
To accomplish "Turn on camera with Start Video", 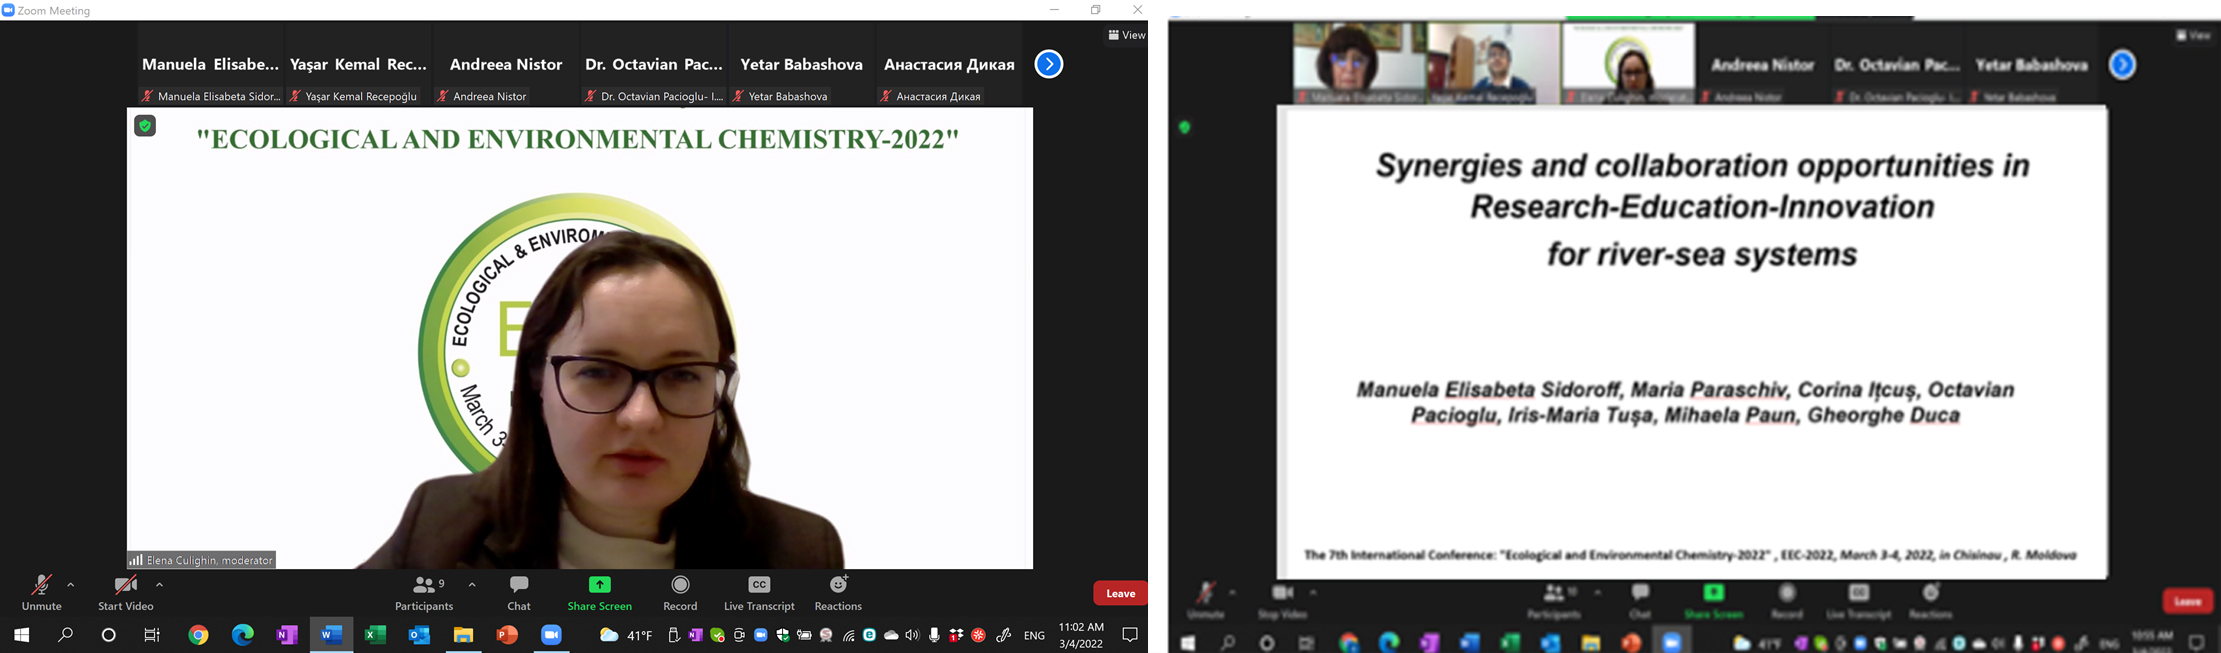I will coord(125,592).
